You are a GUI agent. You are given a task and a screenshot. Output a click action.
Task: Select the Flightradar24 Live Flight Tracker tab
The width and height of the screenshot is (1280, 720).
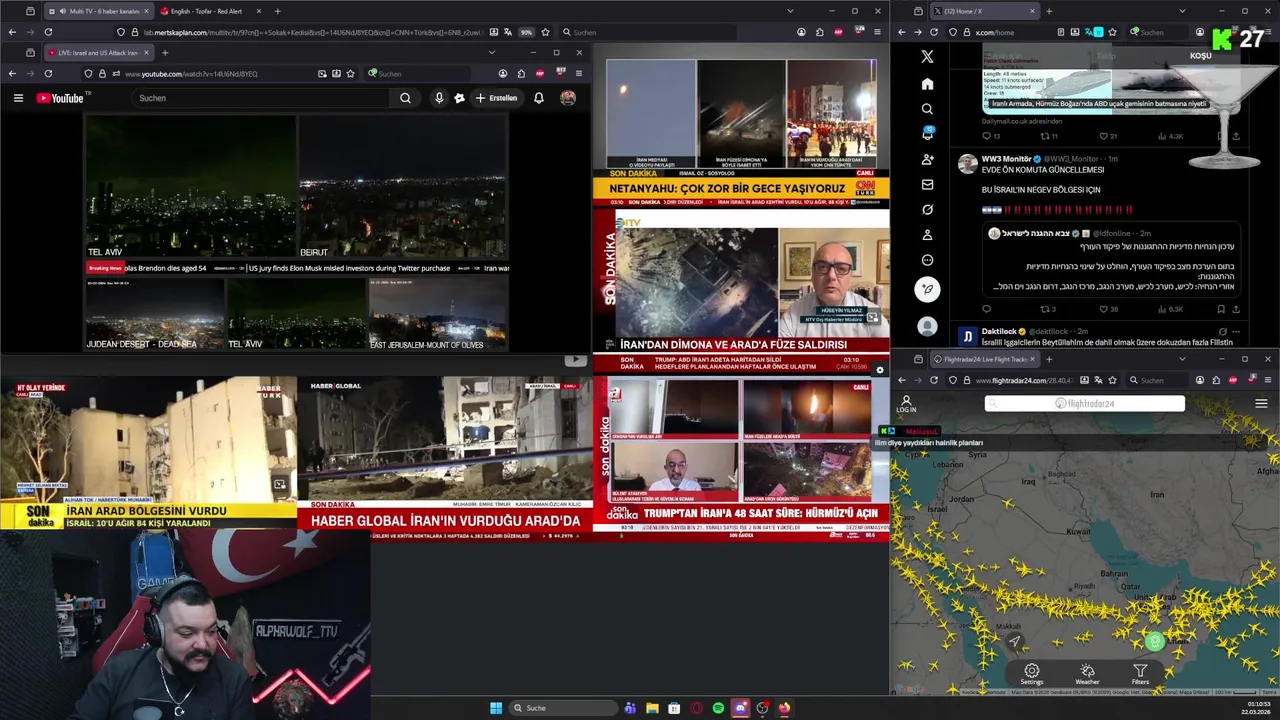click(x=984, y=359)
